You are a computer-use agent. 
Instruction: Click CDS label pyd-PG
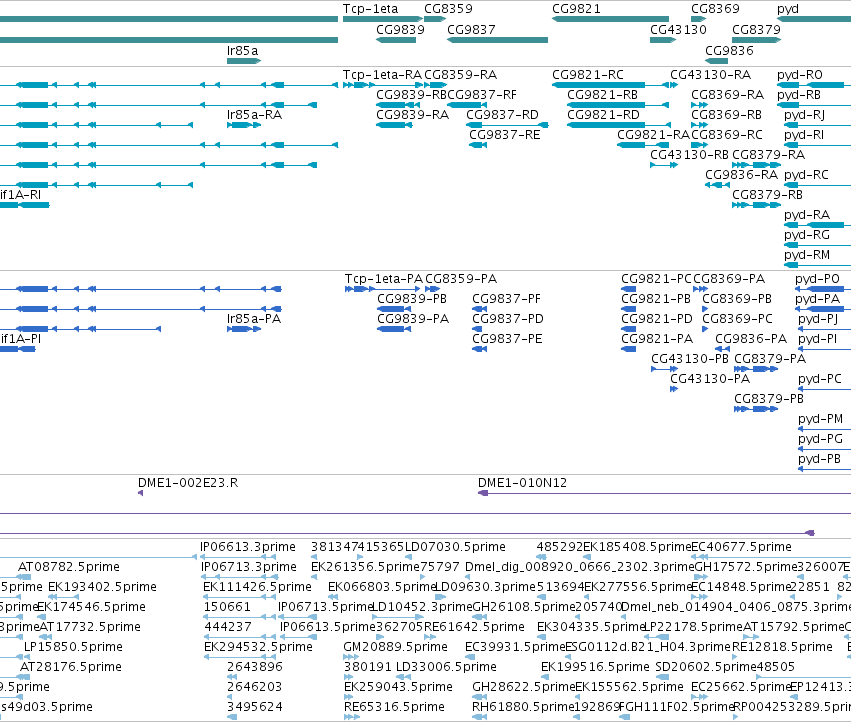coord(821,439)
